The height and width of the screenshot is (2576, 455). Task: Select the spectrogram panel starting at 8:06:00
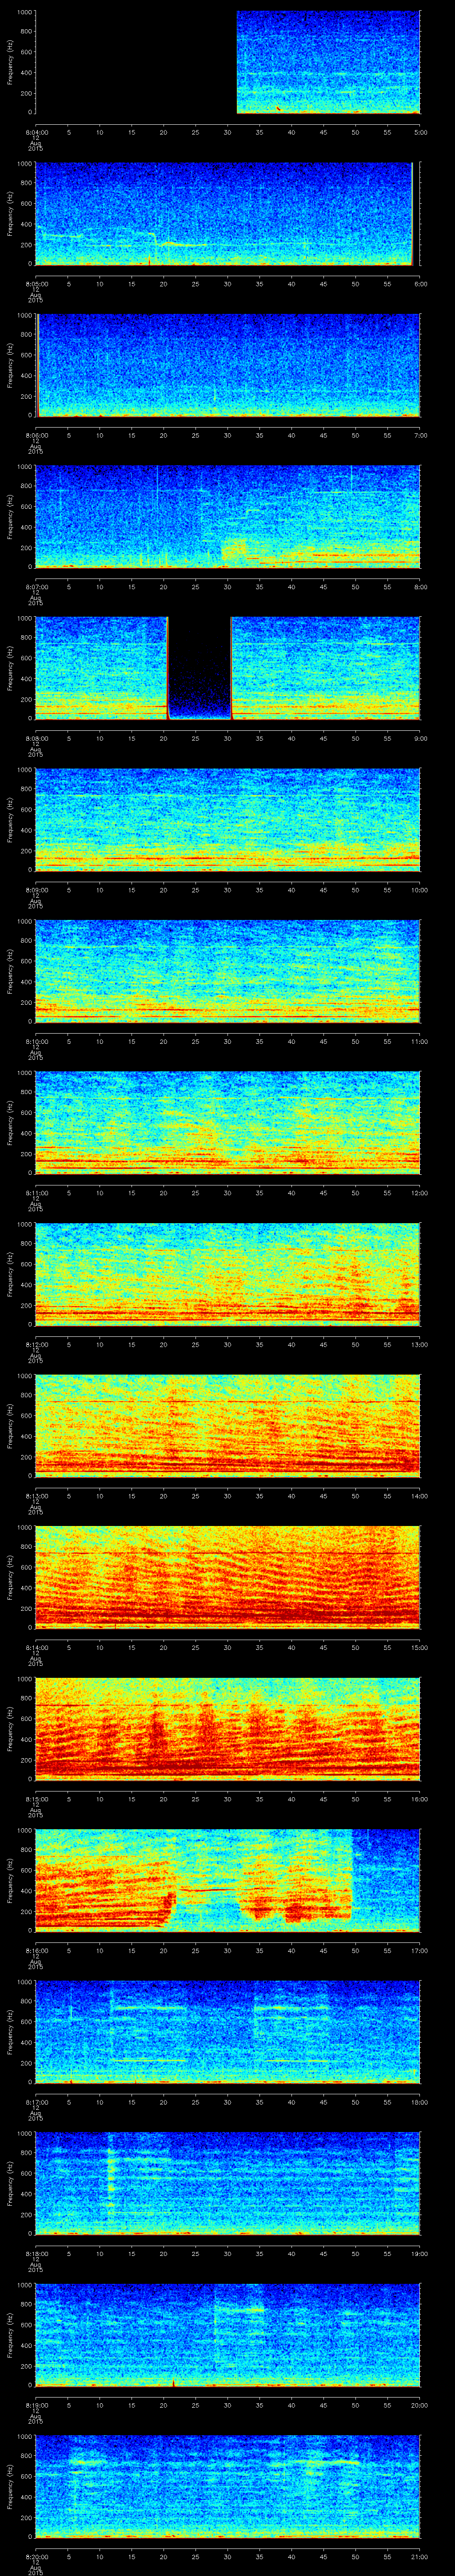click(228, 365)
